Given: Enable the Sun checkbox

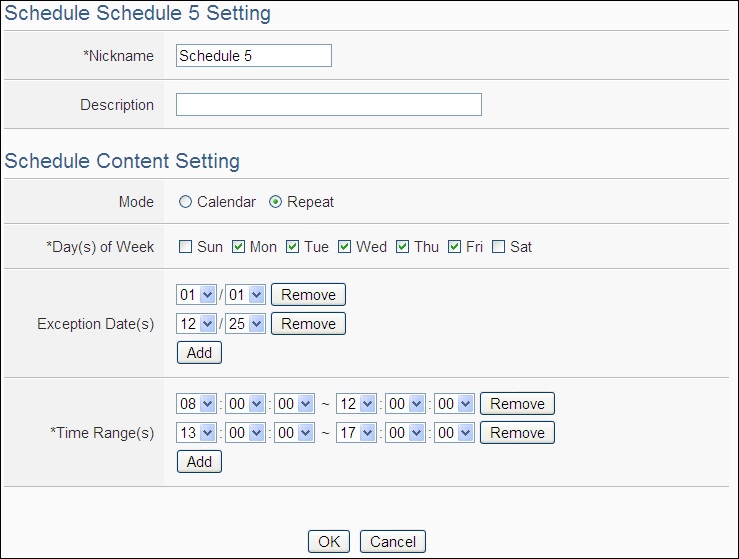Looking at the screenshot, I should coord(186,247).
